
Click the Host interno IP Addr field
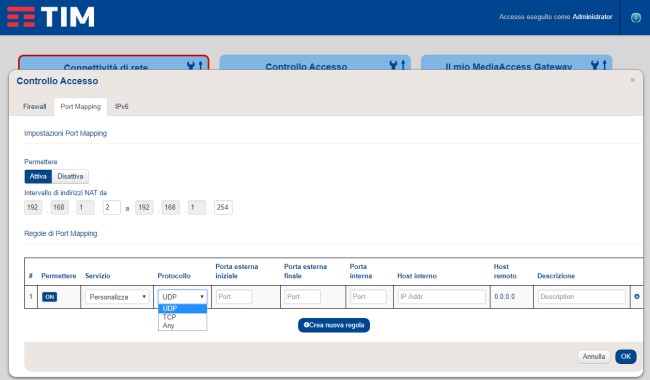[441, 297]
